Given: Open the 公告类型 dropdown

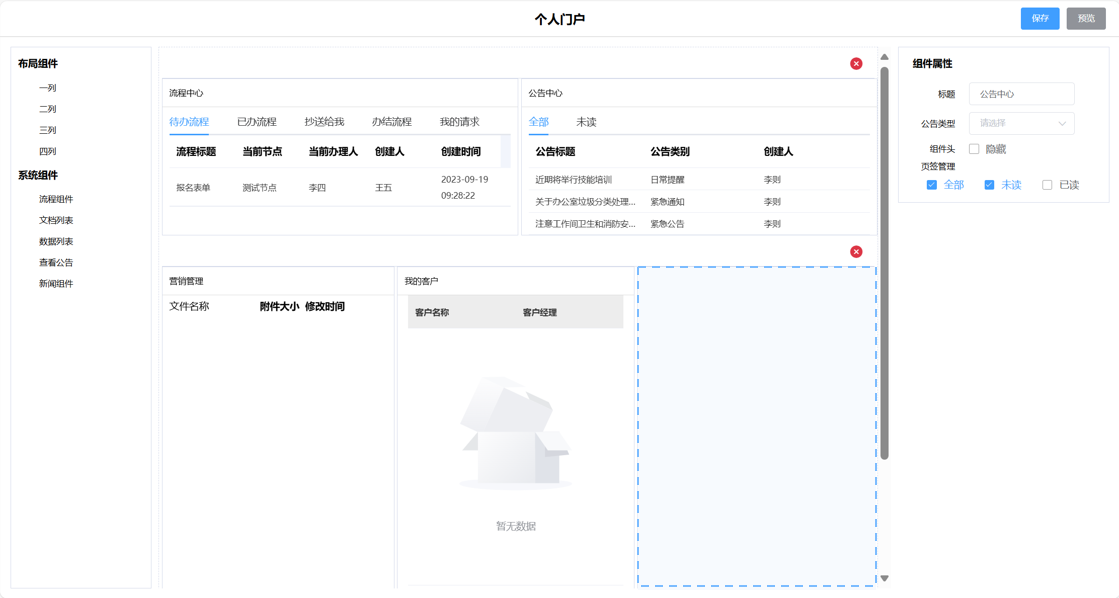Looking at the screenshot, I should (x=1021, y=124).
